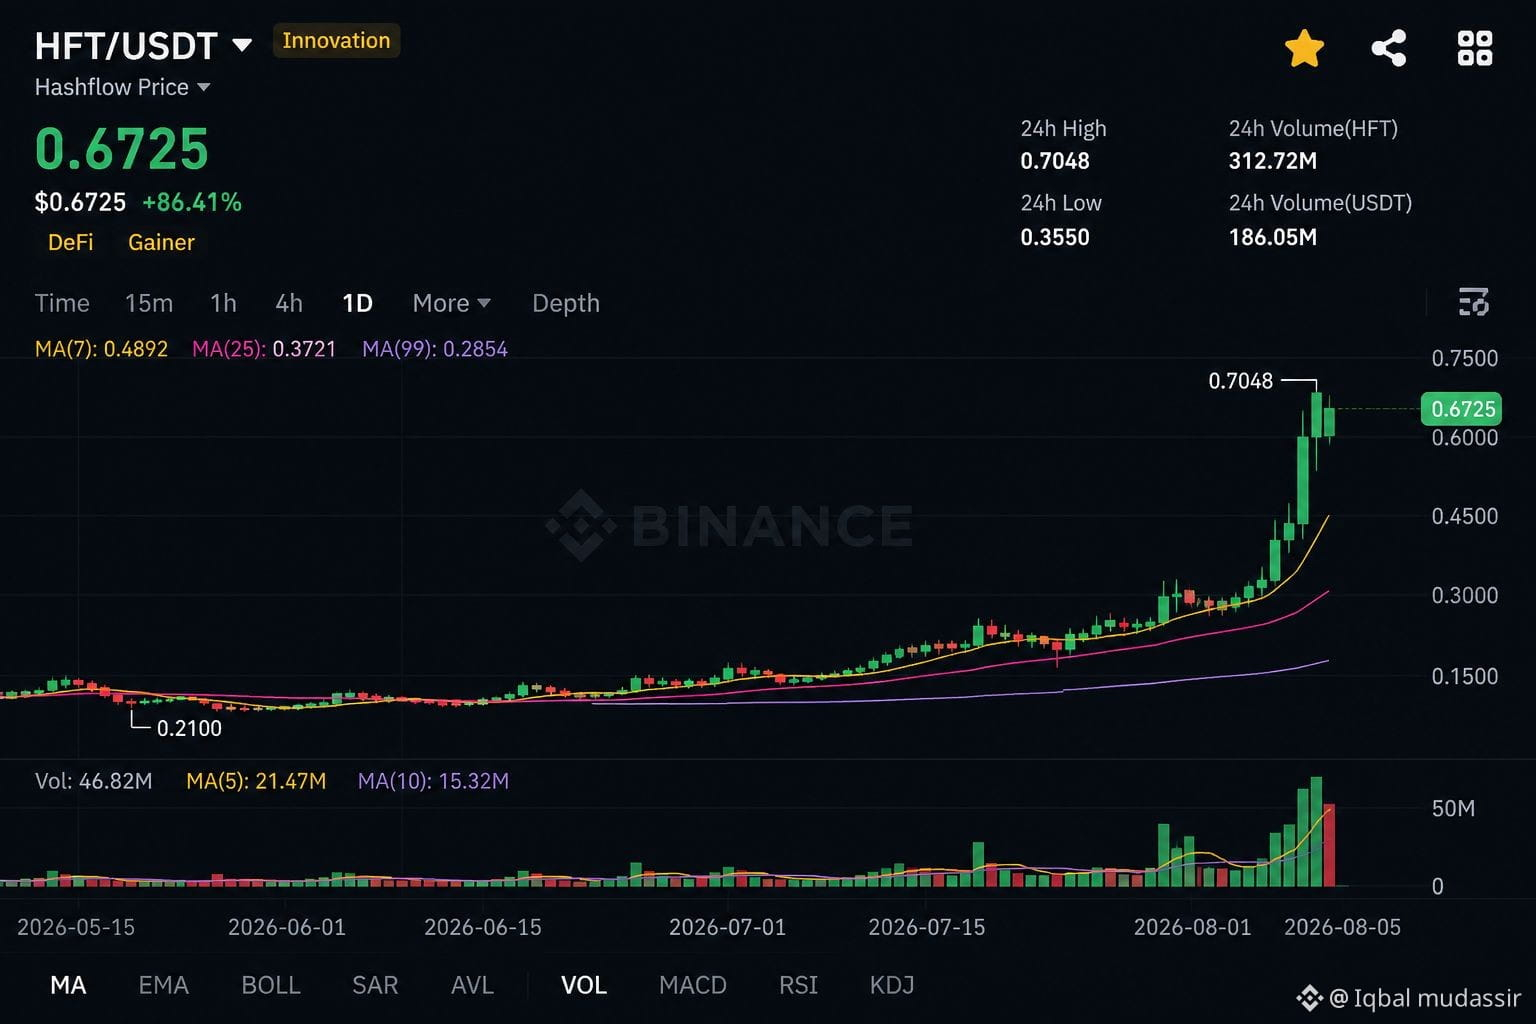Toggle the SAR indicator

click(375, 985)
